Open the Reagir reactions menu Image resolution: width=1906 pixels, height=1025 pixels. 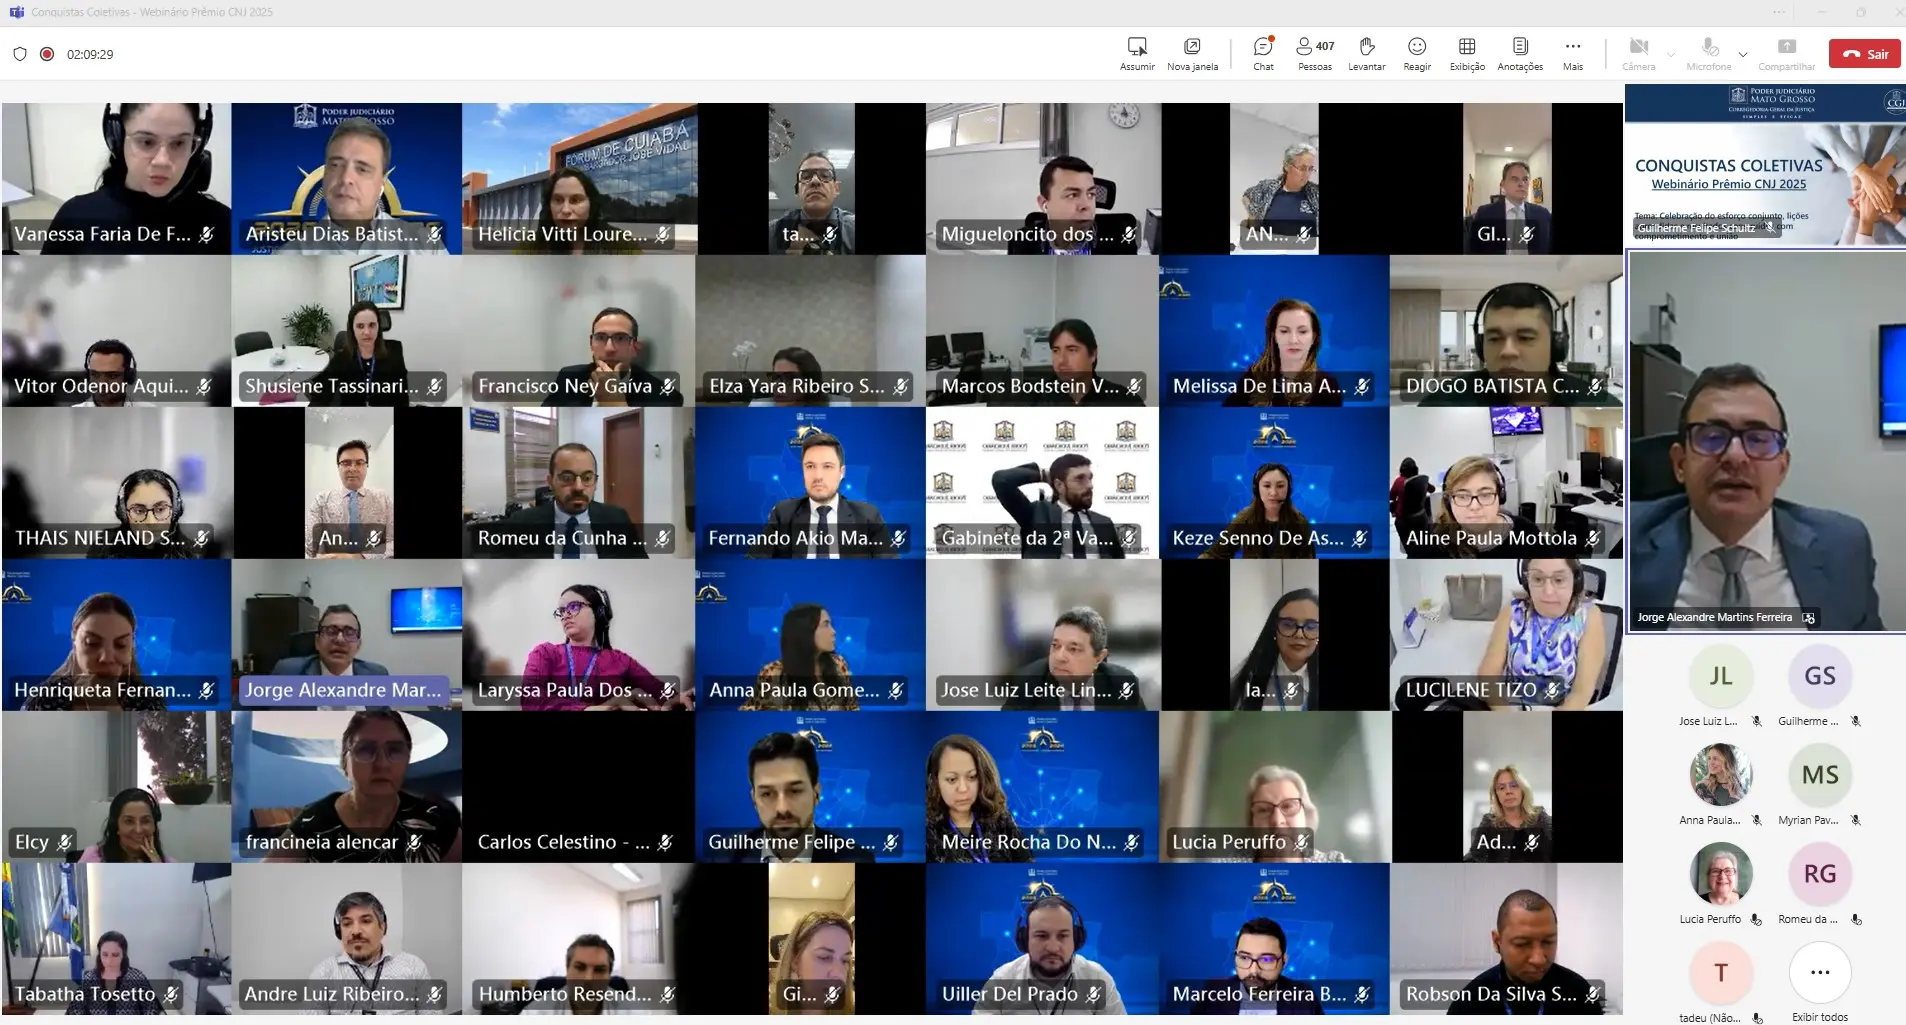click(1417, 53)
